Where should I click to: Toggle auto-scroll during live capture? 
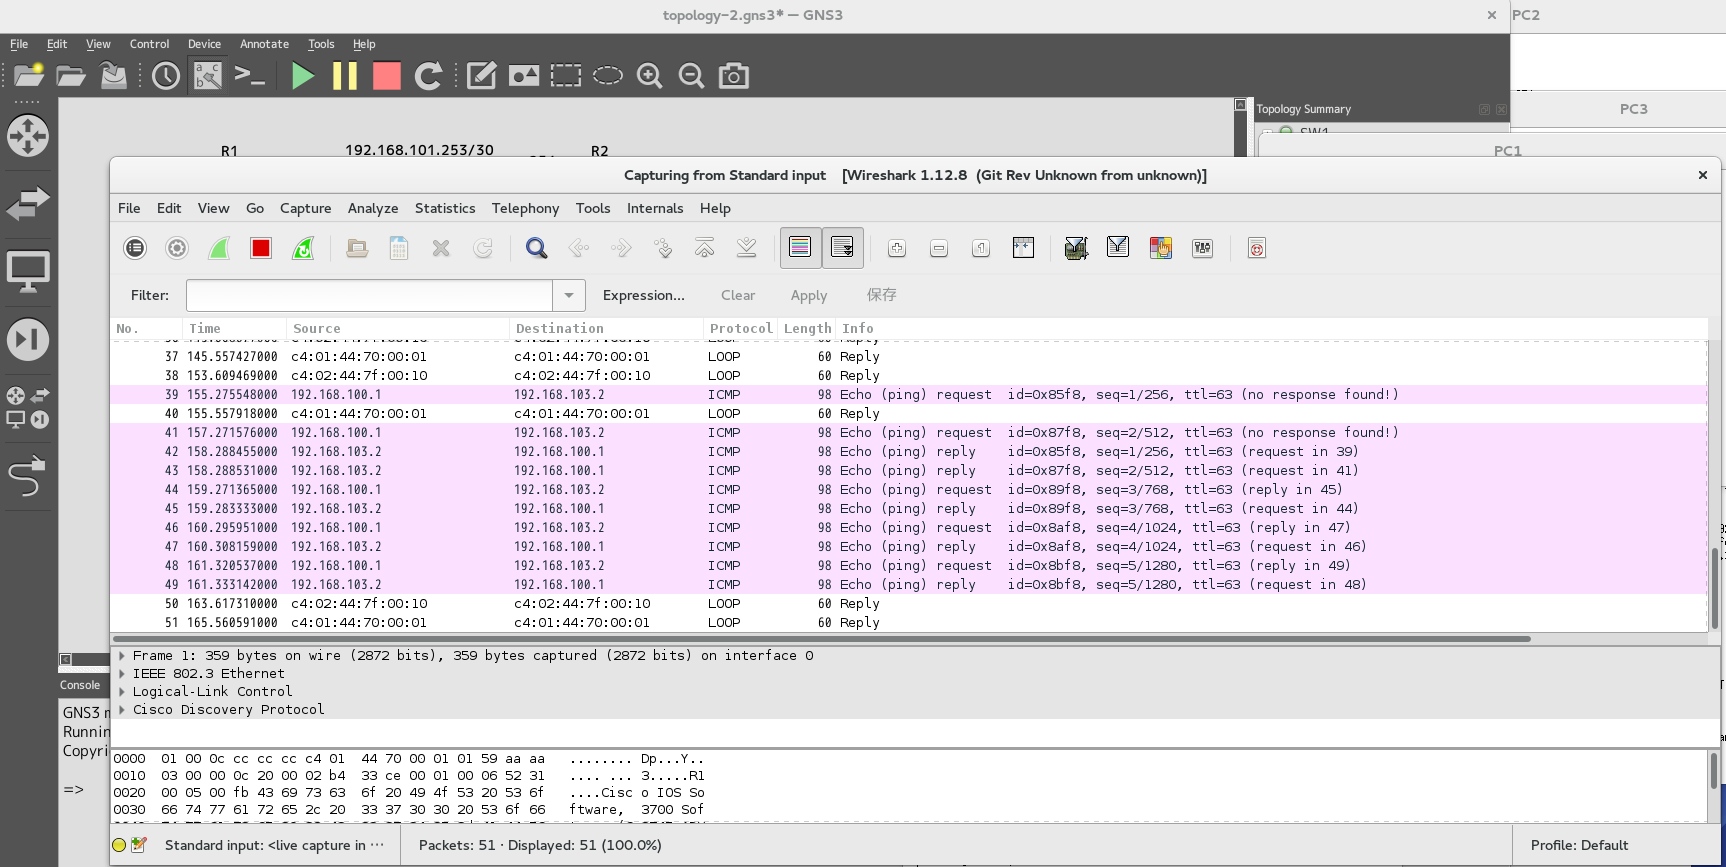pos(842,248)
